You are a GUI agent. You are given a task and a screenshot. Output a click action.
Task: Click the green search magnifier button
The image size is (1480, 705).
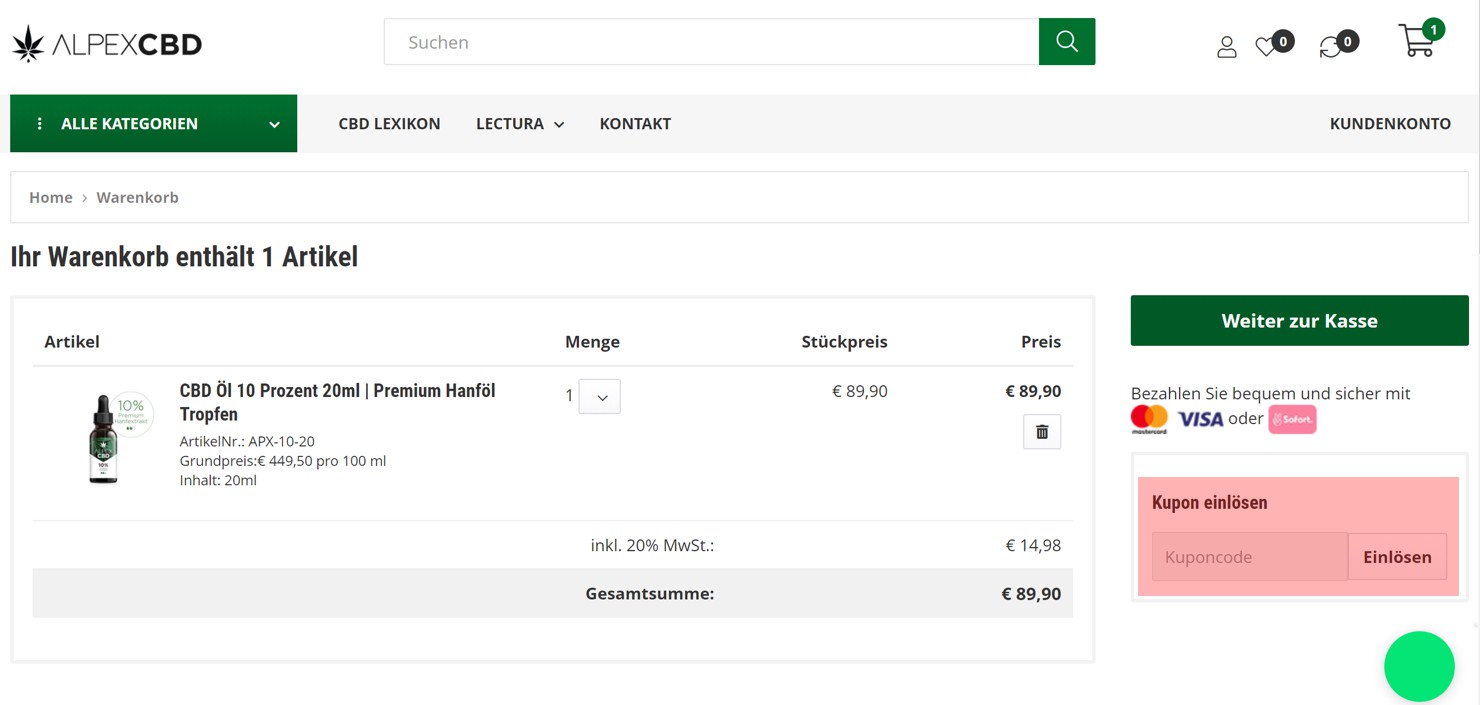(1067, 42)
